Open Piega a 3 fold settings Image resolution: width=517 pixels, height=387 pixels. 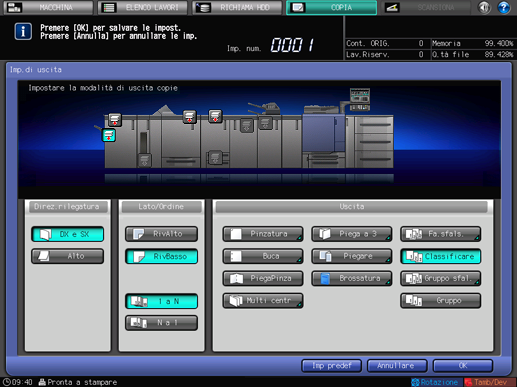point(352,234)
